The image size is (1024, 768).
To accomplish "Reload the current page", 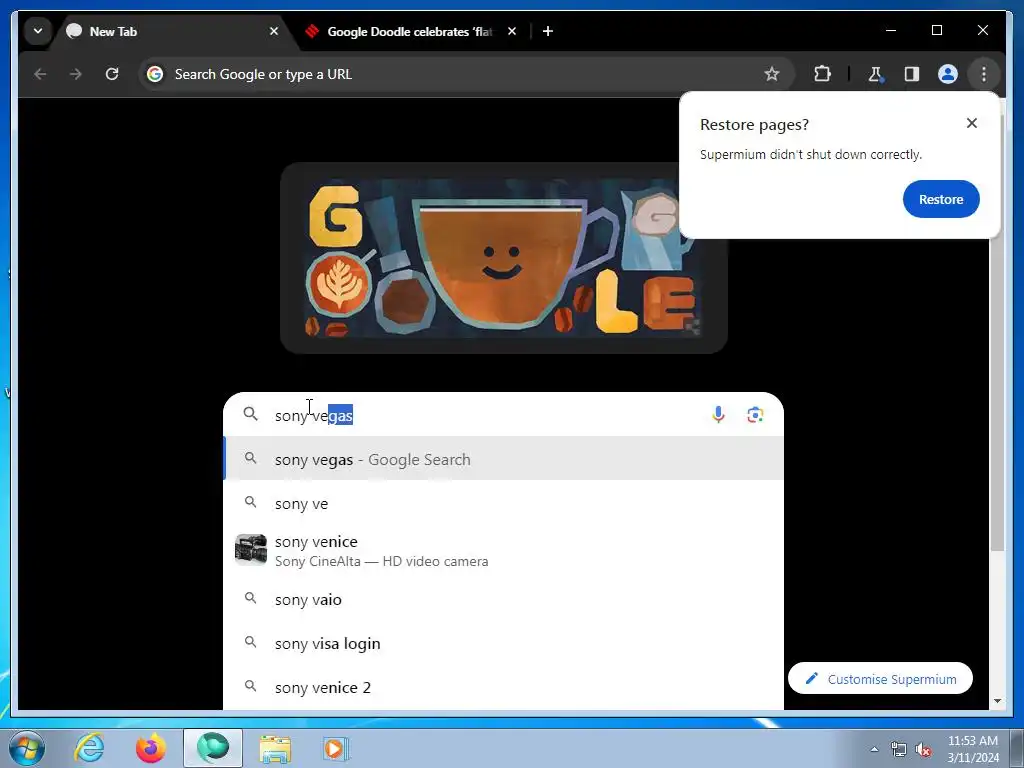I will [x=112, y=74].
